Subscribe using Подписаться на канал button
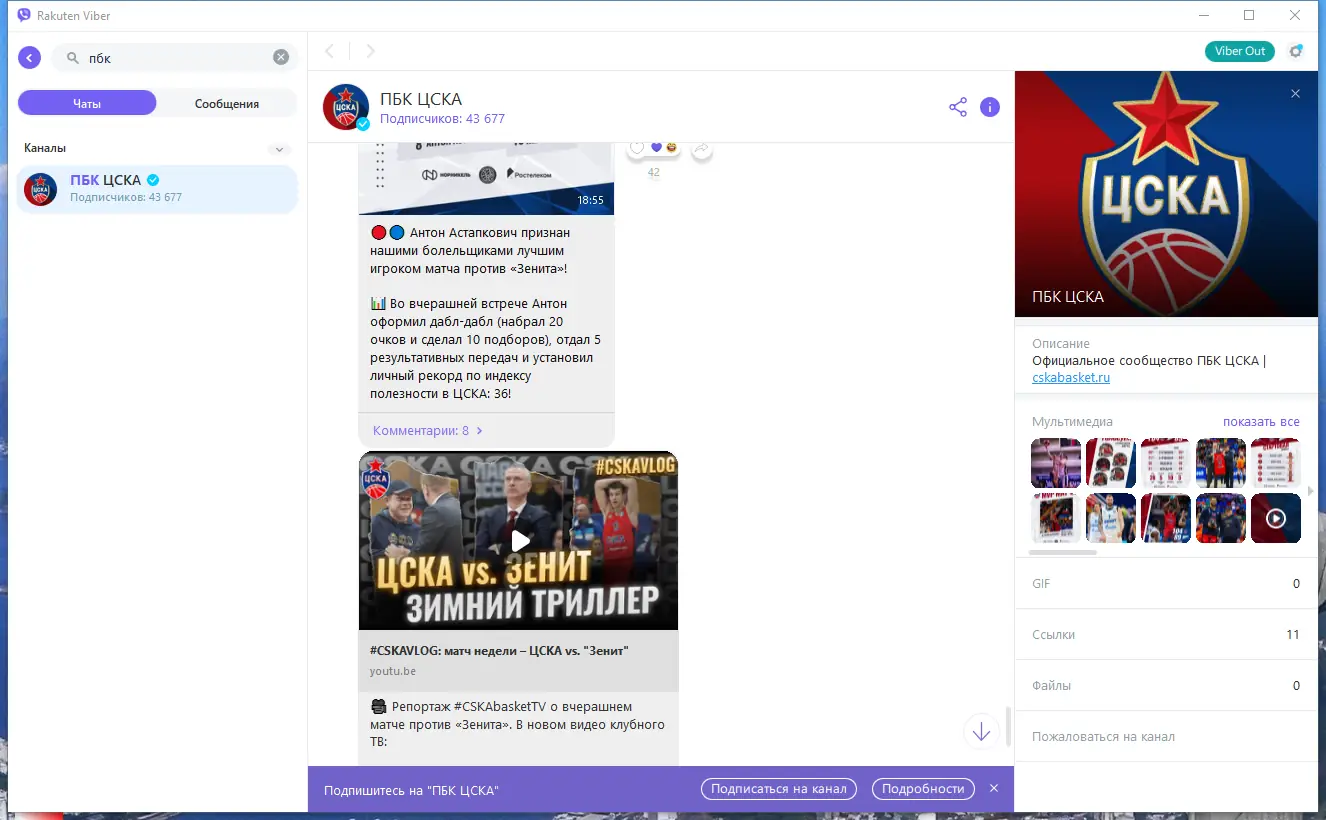 coord(778,788)
